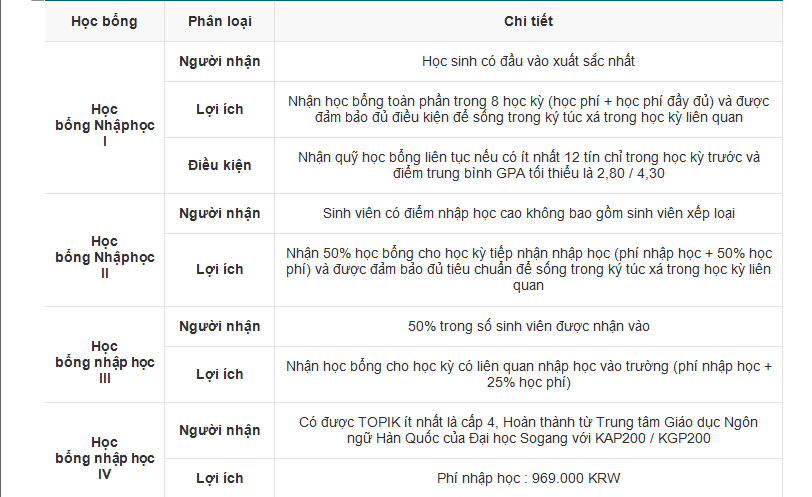
Task: Click text "50% trong số sinh viên được nhận vào"
Action: pyautogui.click(x=528, y=326)
